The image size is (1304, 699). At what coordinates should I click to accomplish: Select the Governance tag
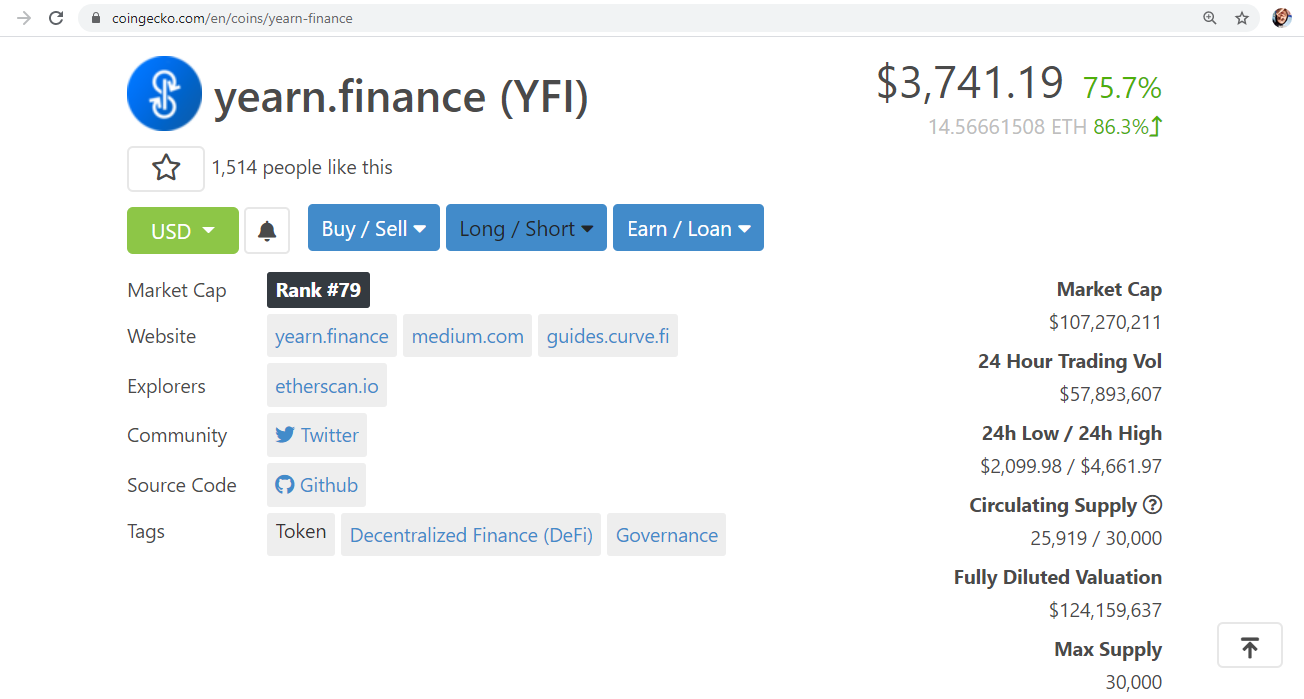click(667, 535)
